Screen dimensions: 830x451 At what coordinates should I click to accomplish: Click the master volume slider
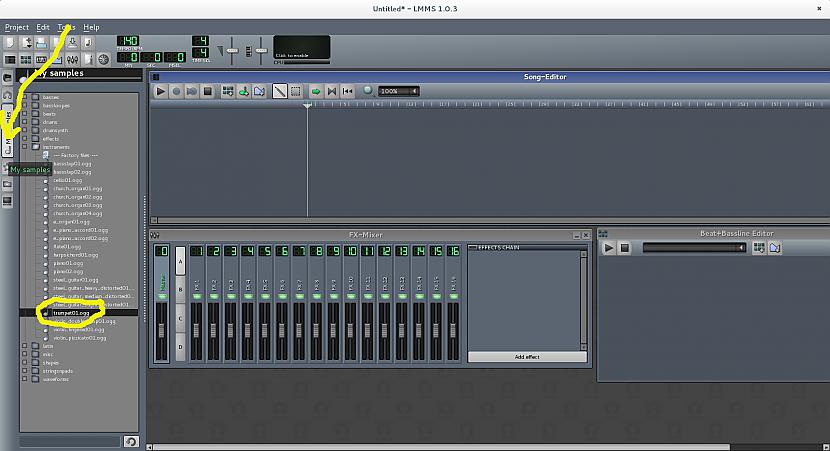(232, 51)
